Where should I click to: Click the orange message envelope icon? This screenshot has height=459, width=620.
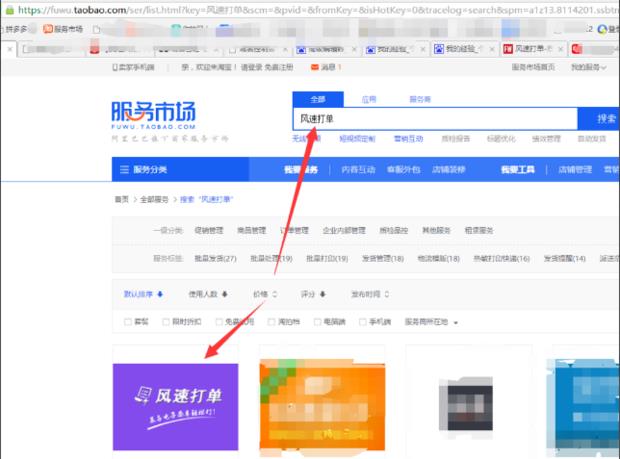click(x=315, y=67)
